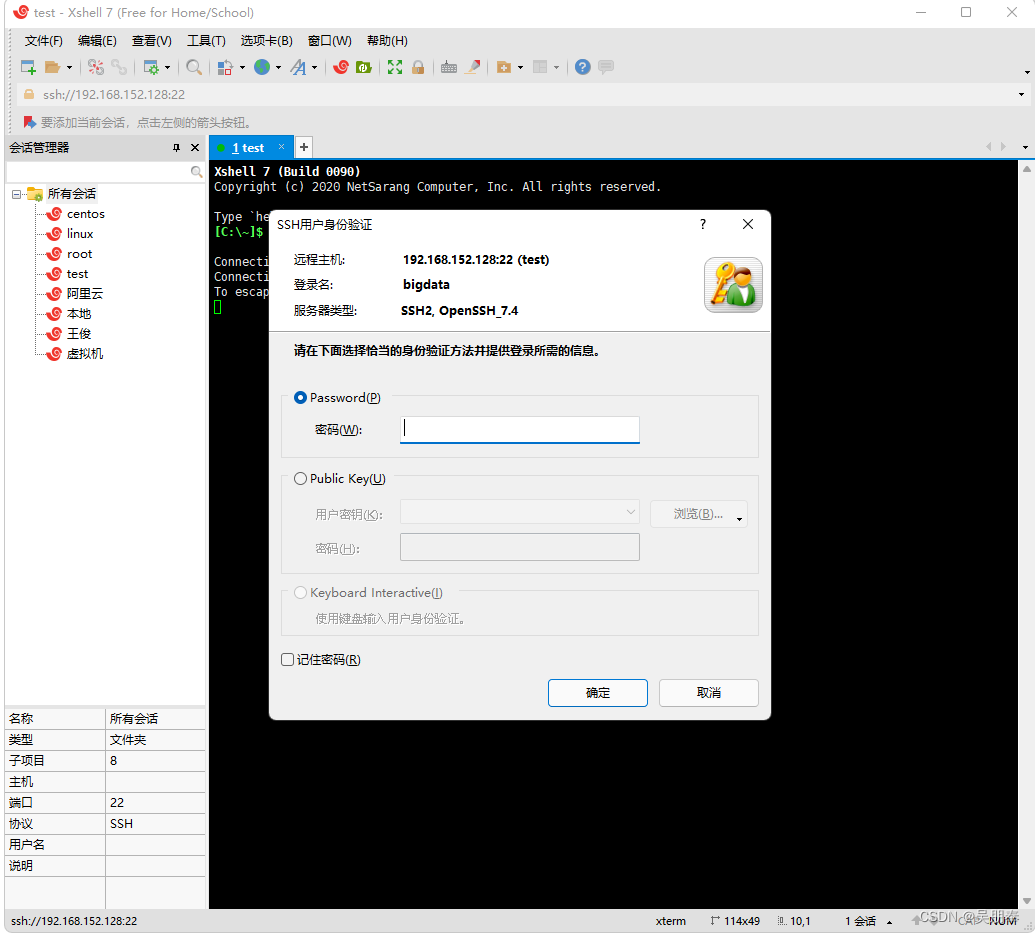1035x934 pixels.
Task: Click the globe encoding toolbar icon
Action: point(262,67)
